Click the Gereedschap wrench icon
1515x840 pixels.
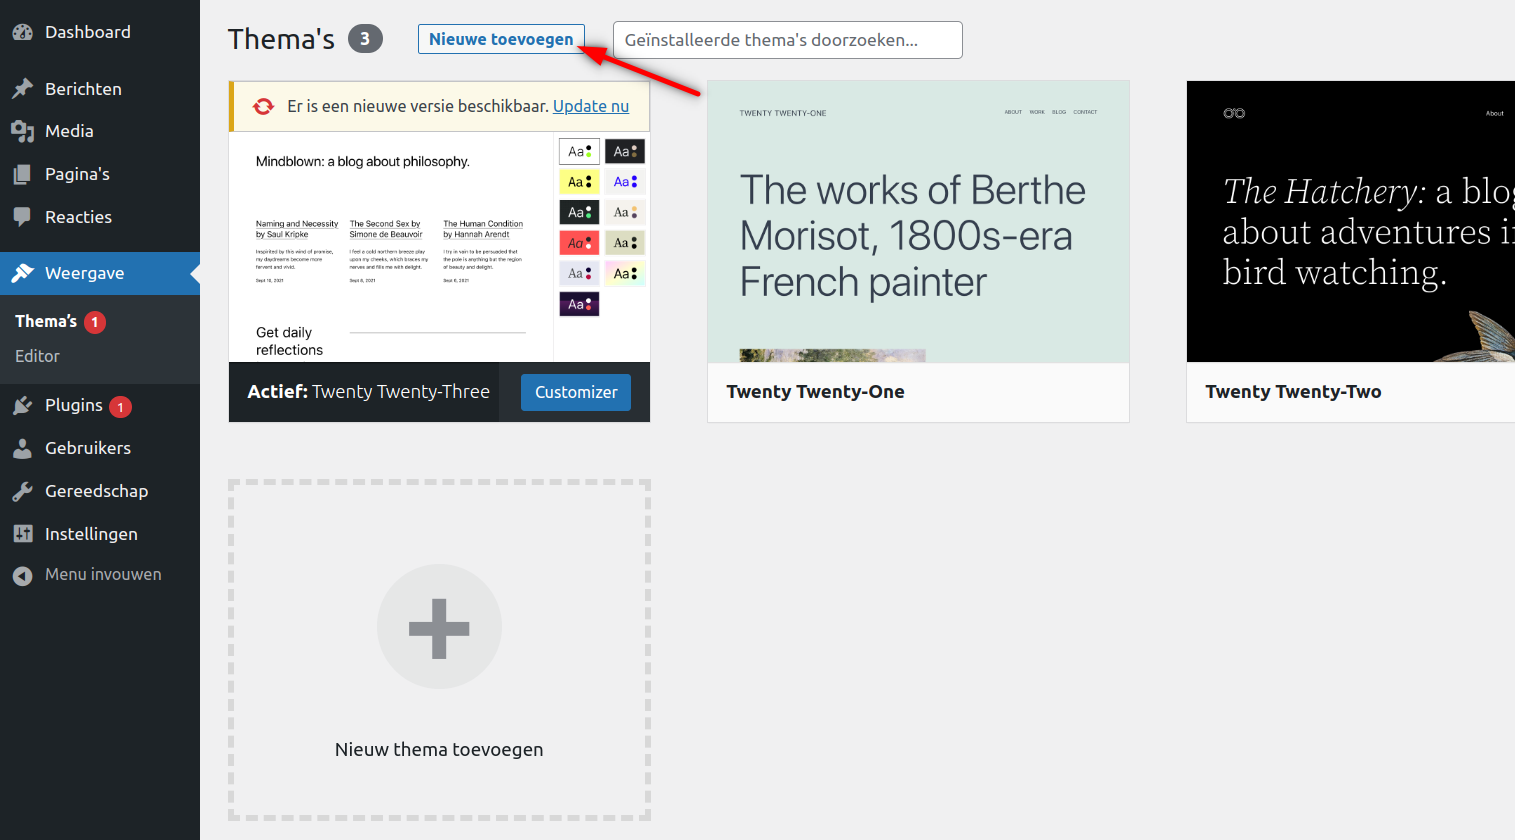click(23, 491)
